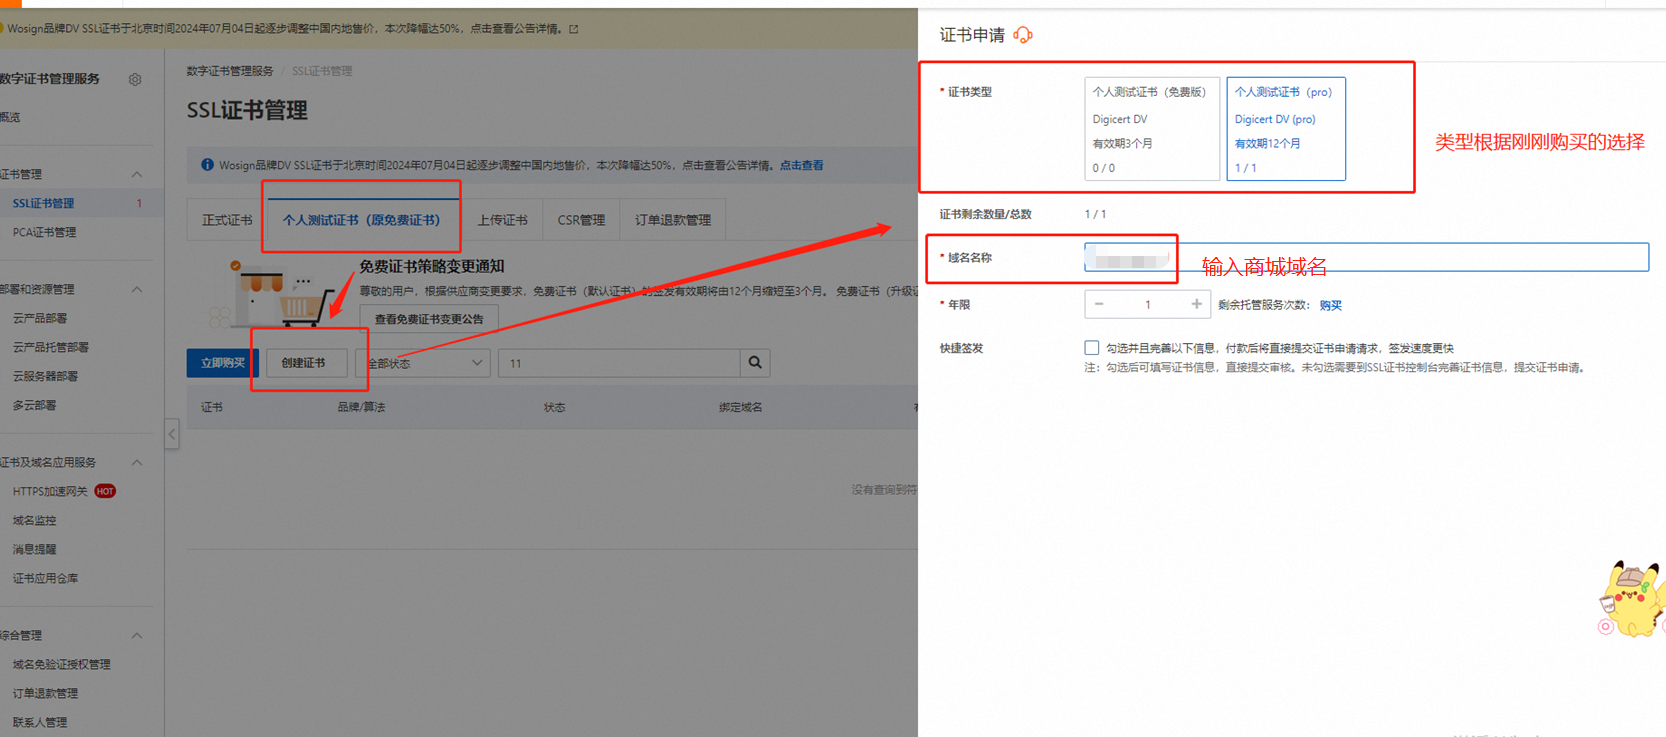
Task: Enable the 快捷签发 checkbox
Action: point(1091,348)
